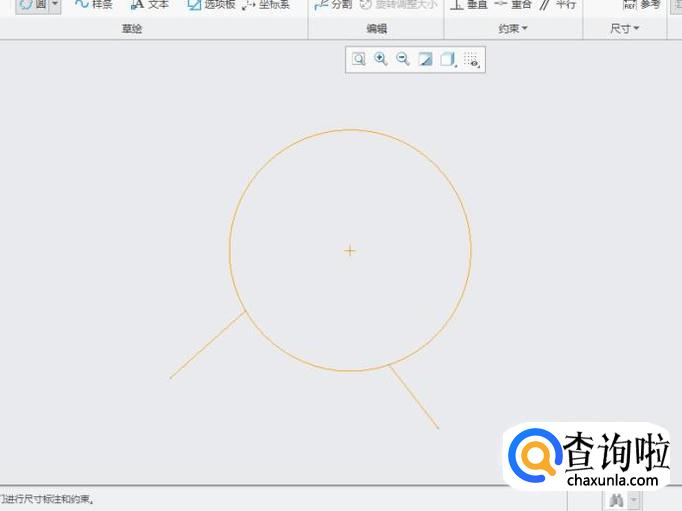Click the 草绘 (Sketching) group label
Viewport: 682px width, 511px height.
(132, 29)
